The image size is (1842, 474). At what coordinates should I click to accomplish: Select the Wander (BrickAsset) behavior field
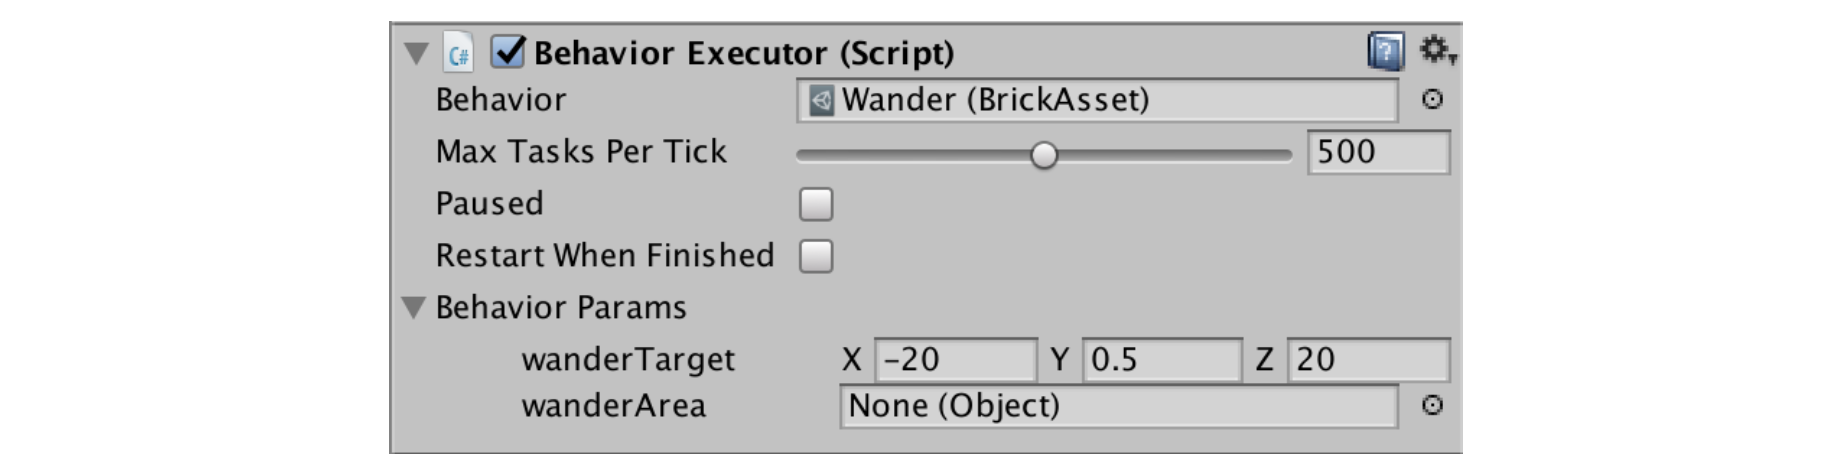coord(1097,100)
